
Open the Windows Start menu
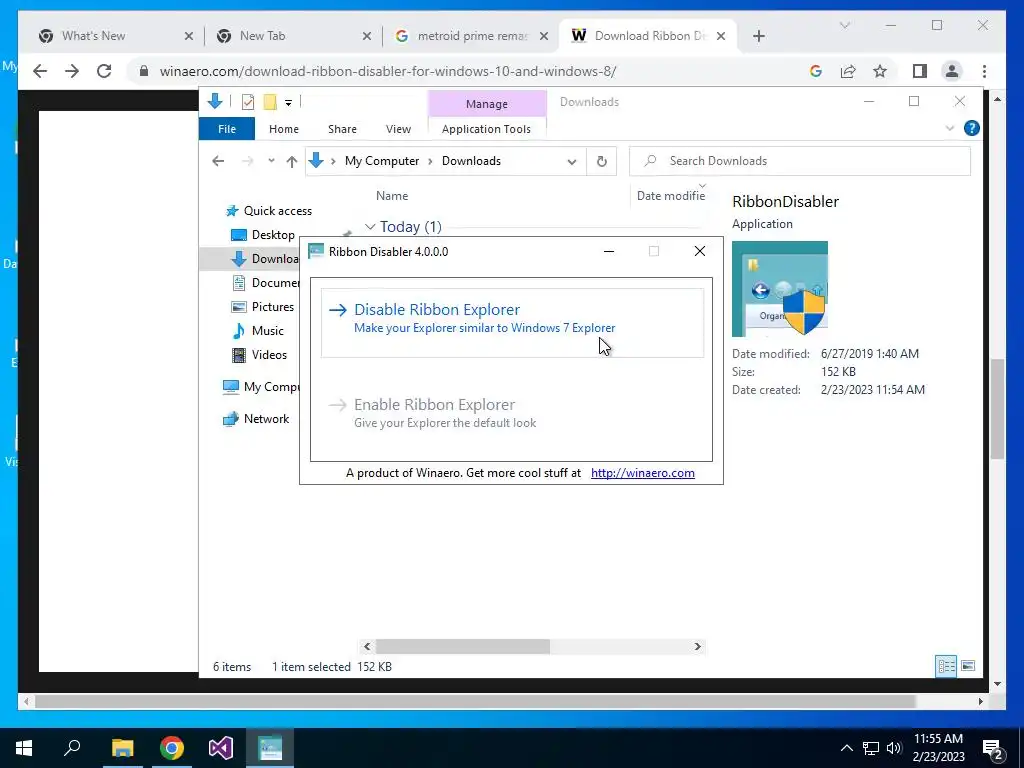(x=24, y=748)
